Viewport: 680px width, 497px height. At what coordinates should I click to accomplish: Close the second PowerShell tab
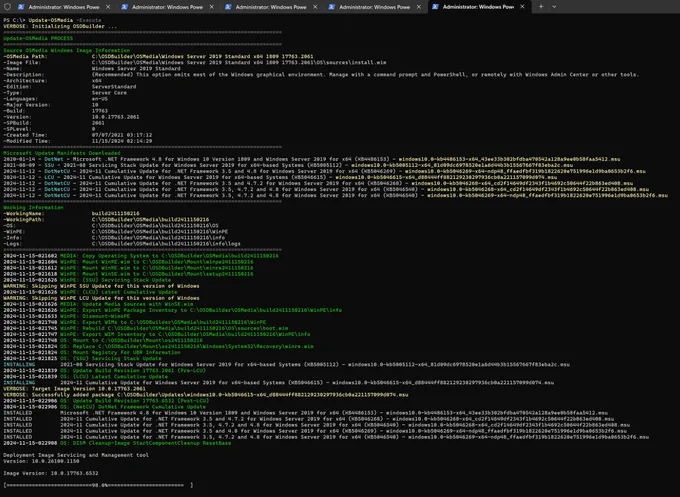point(212,7)
